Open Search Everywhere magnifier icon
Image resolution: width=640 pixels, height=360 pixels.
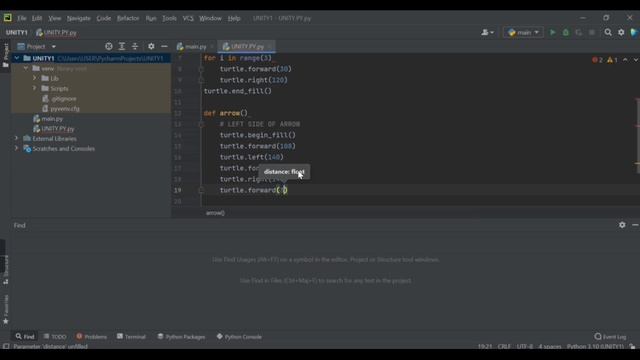[x=608, y=32]
